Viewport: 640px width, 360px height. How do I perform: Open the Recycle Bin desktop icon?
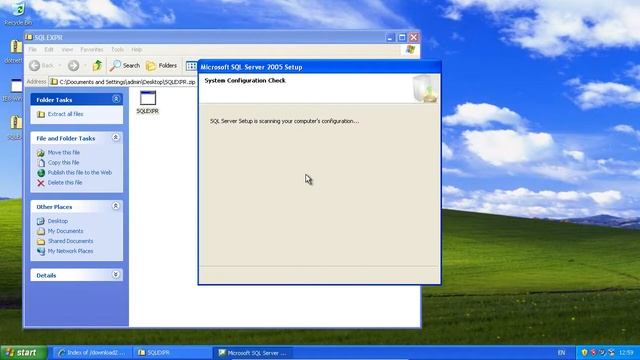(x=18, y=13)
